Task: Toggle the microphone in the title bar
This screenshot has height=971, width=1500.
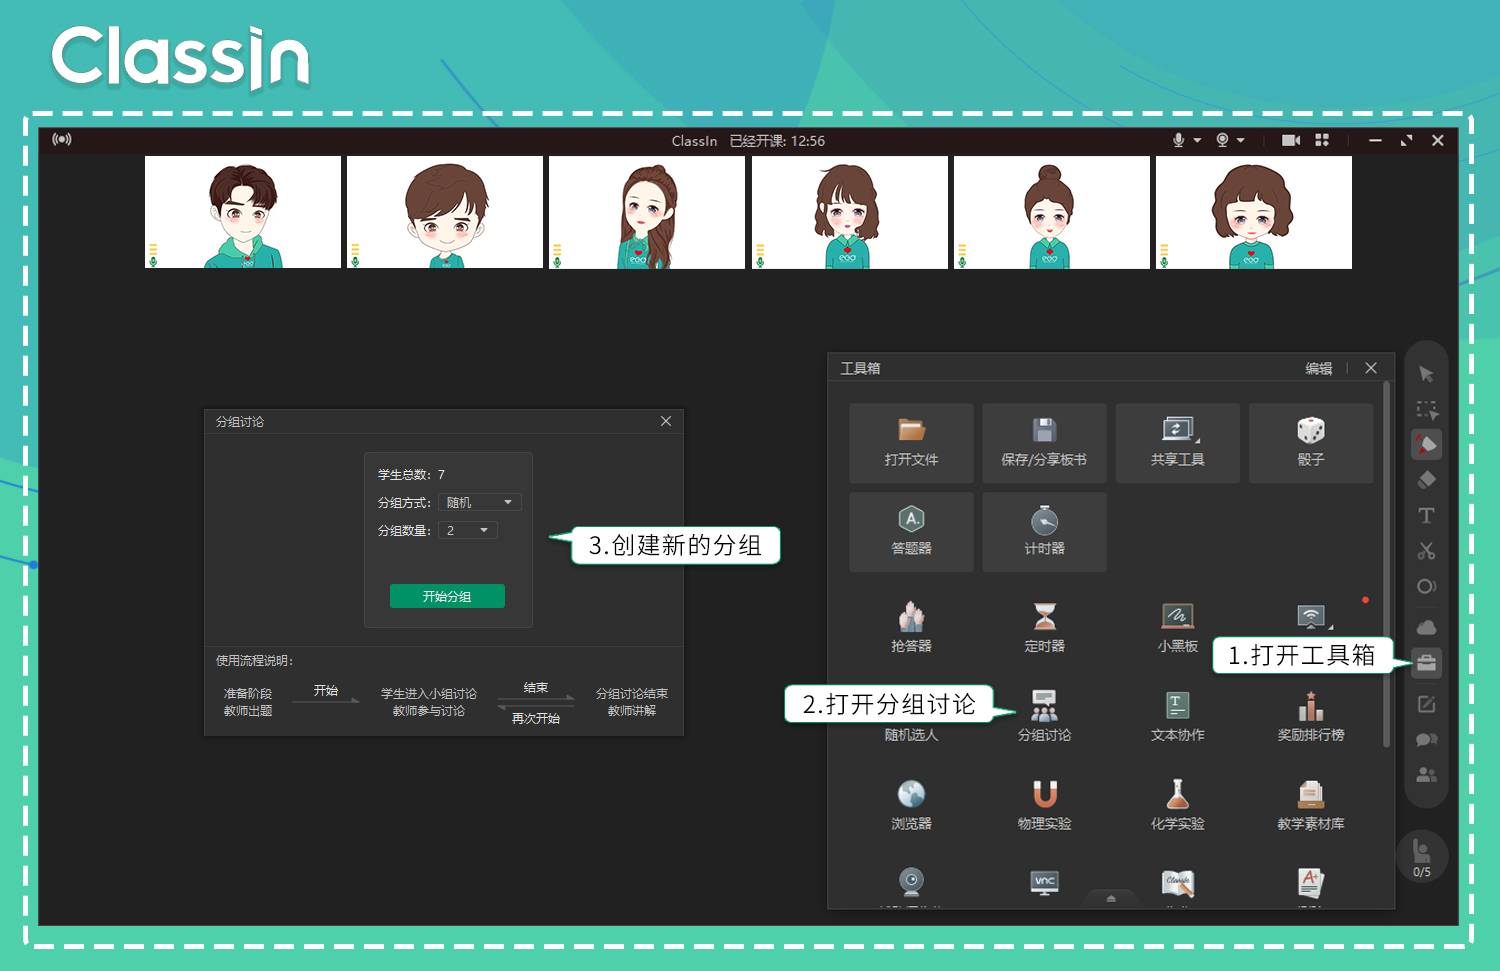Action: 1178,140
